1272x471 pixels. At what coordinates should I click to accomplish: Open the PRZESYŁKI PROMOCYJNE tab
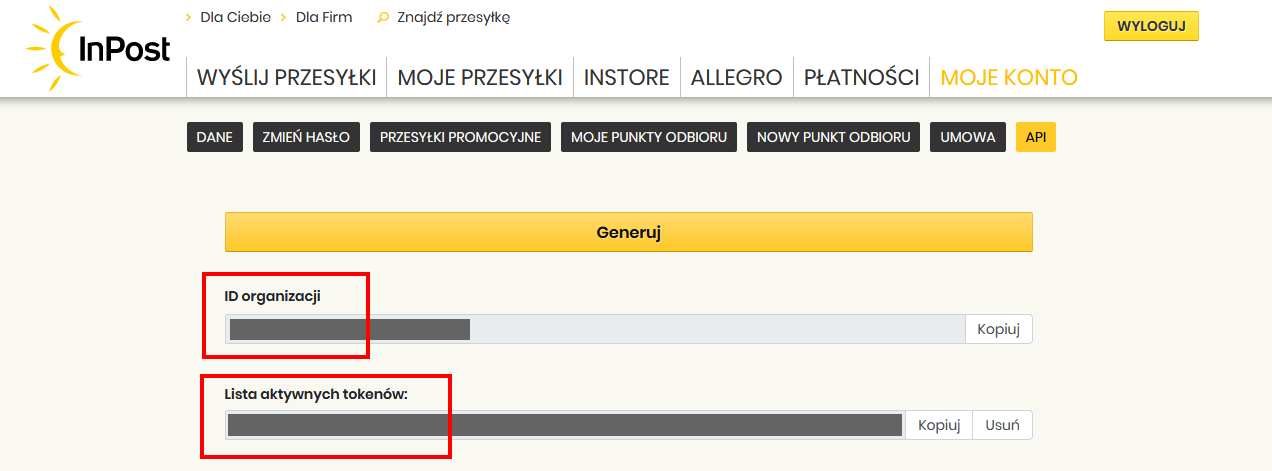[x=460, y=138]
